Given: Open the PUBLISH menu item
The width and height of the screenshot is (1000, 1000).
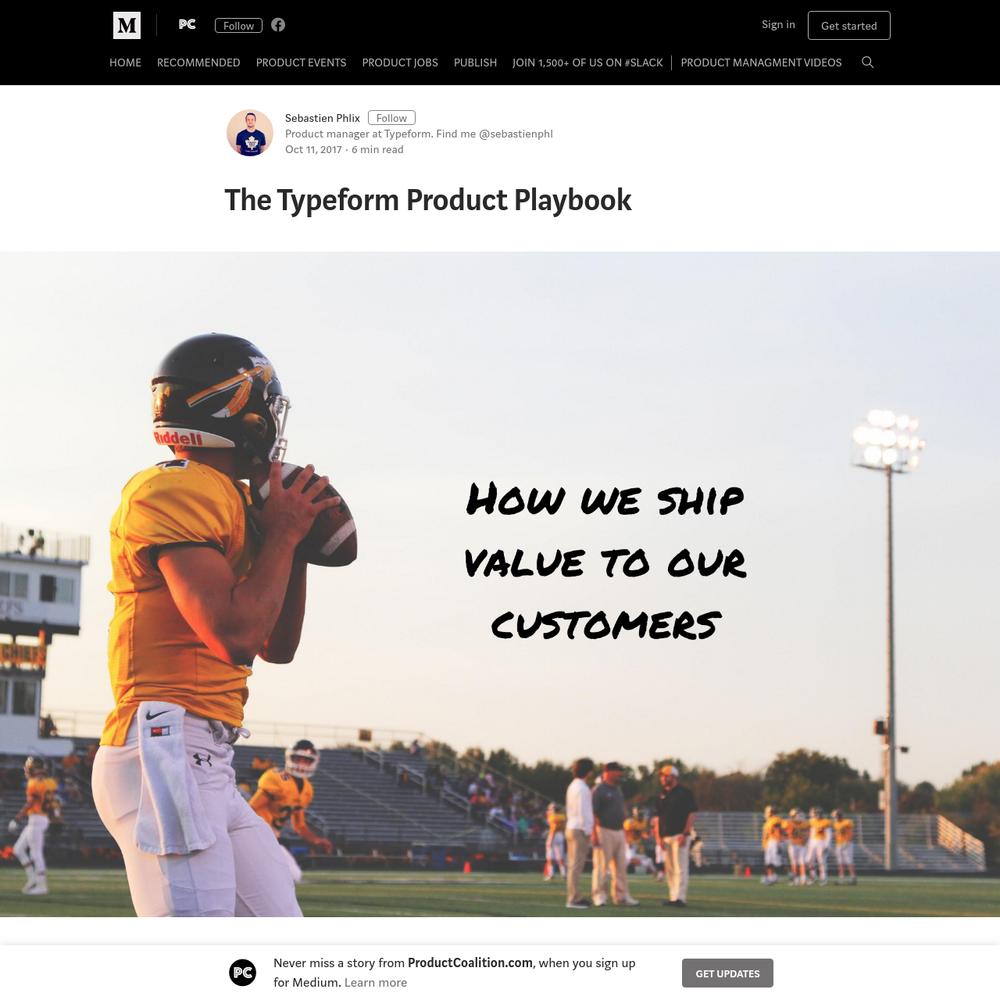Looking at the screenshot, I should (475, 62).
